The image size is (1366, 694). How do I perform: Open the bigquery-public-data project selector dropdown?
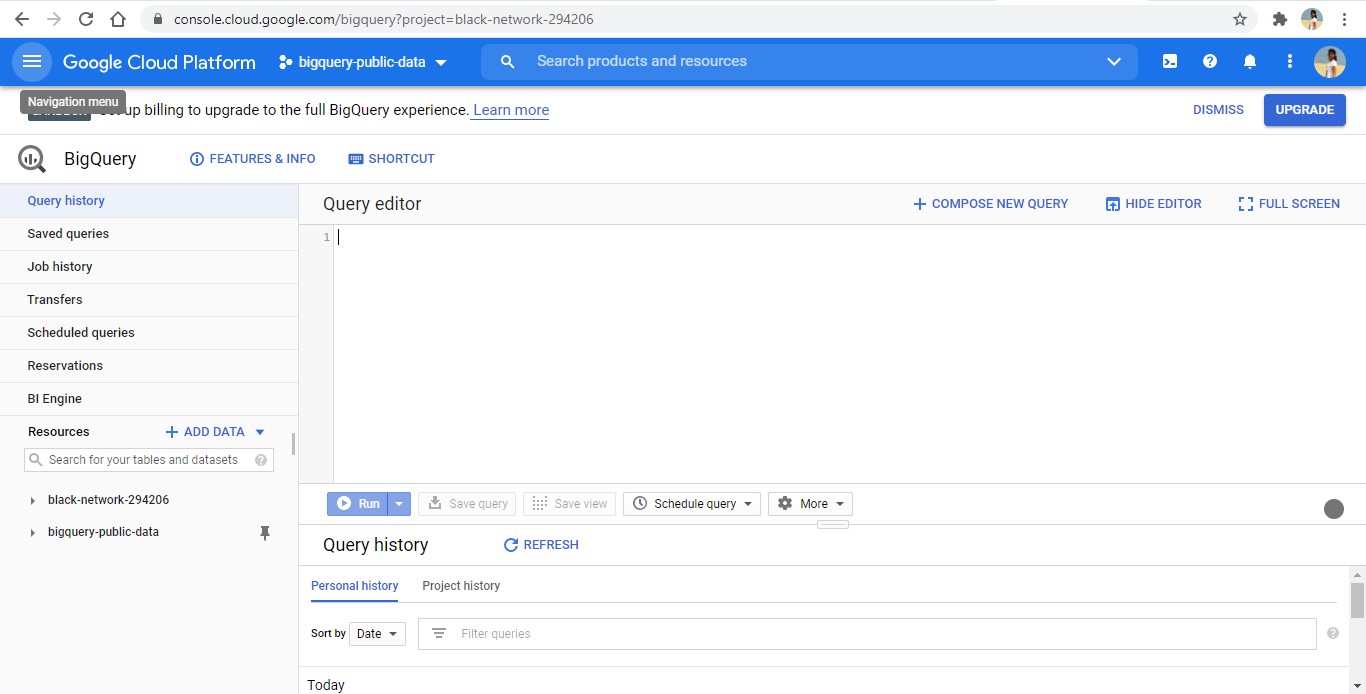click(x=363, y=62)
